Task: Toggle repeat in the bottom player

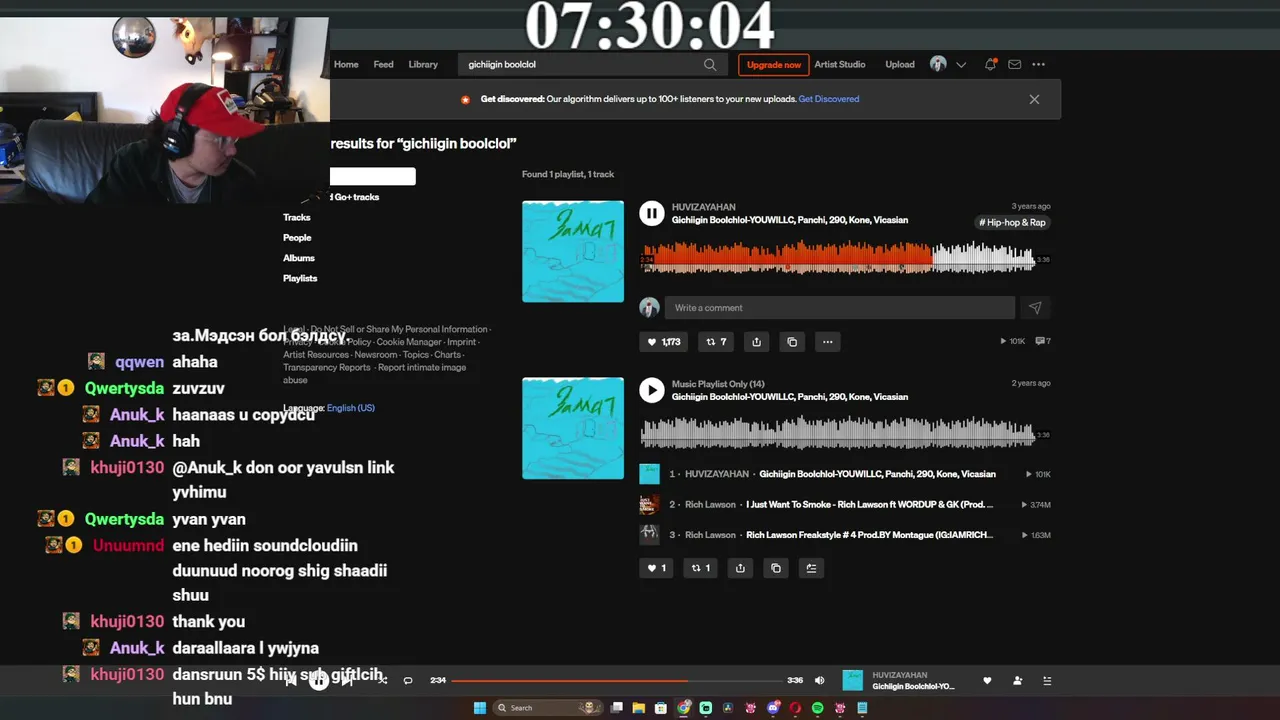Action: pos(408,681)
